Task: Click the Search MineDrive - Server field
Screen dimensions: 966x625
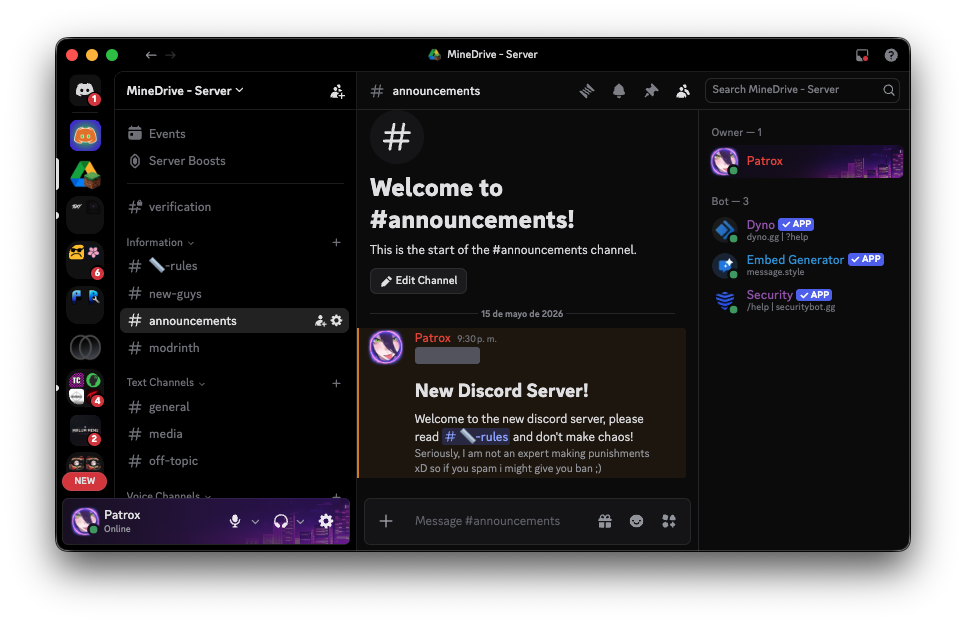Action: point(802,90)
